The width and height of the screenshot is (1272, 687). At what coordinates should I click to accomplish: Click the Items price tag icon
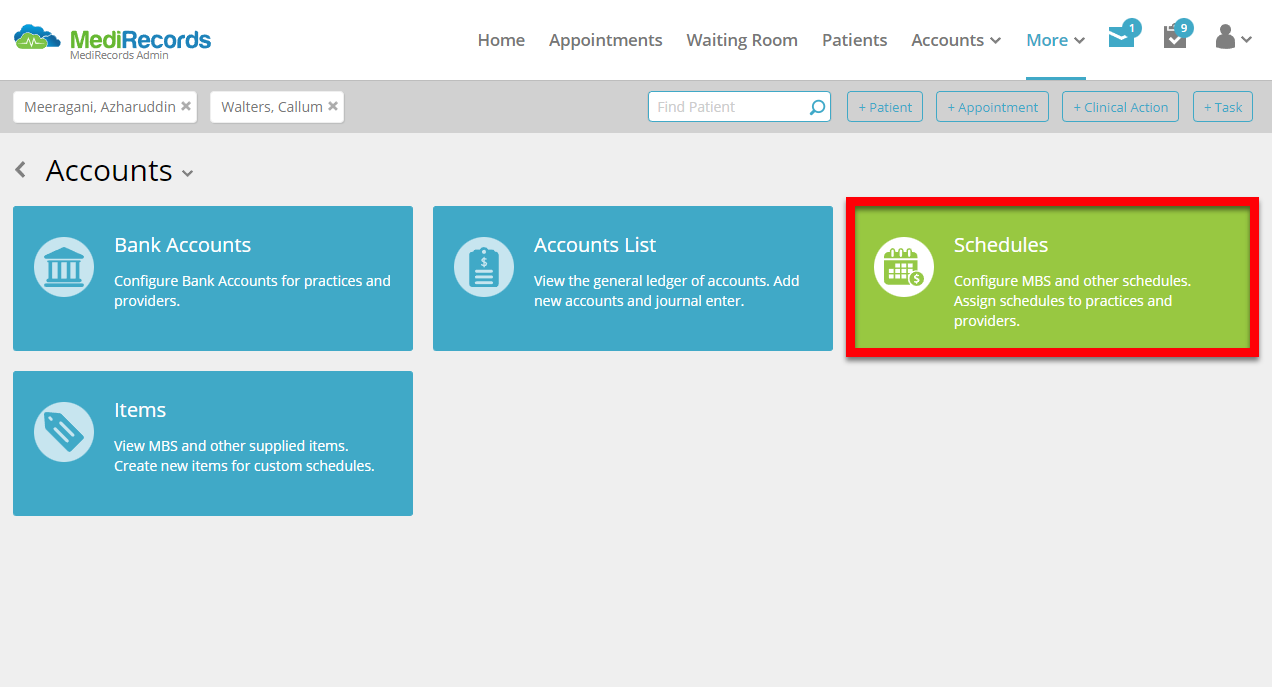pos(64,432)
